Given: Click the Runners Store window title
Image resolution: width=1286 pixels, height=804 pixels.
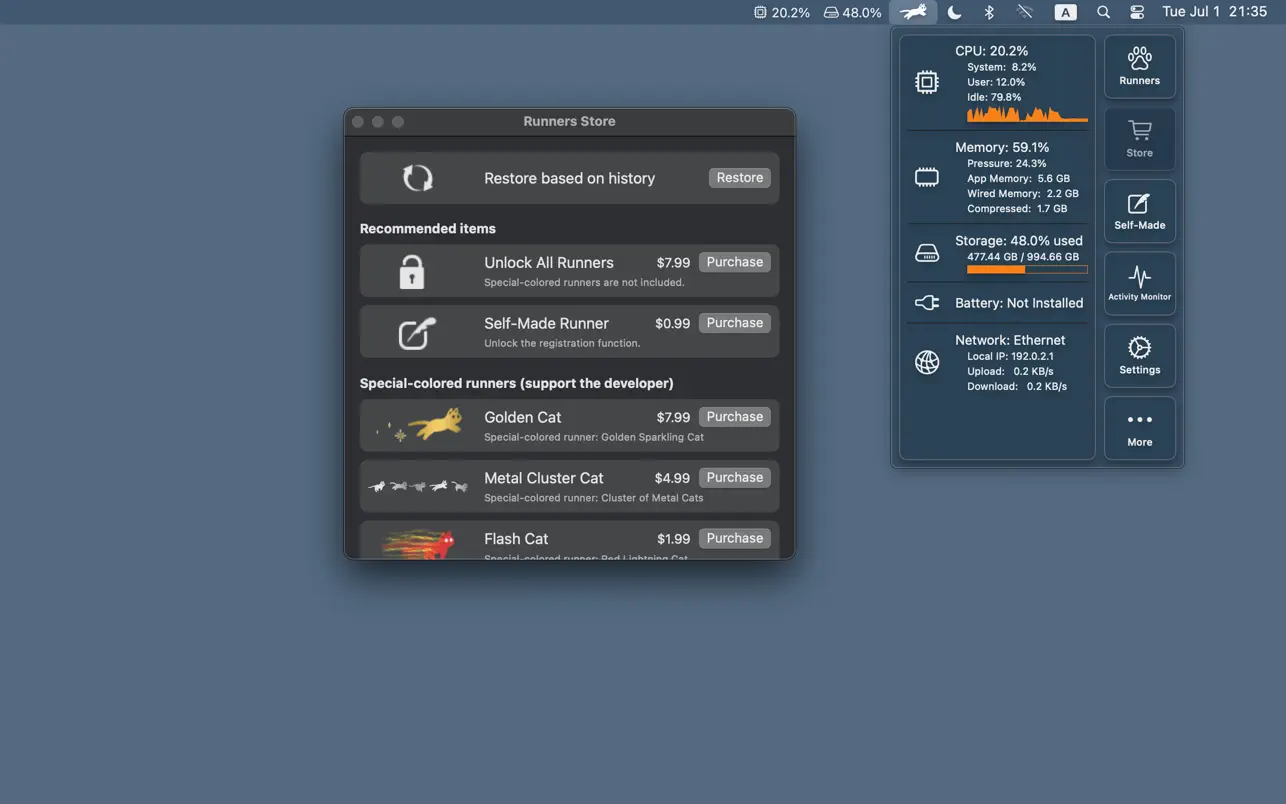Looking at the screenshot, I should tap(569, 121).
